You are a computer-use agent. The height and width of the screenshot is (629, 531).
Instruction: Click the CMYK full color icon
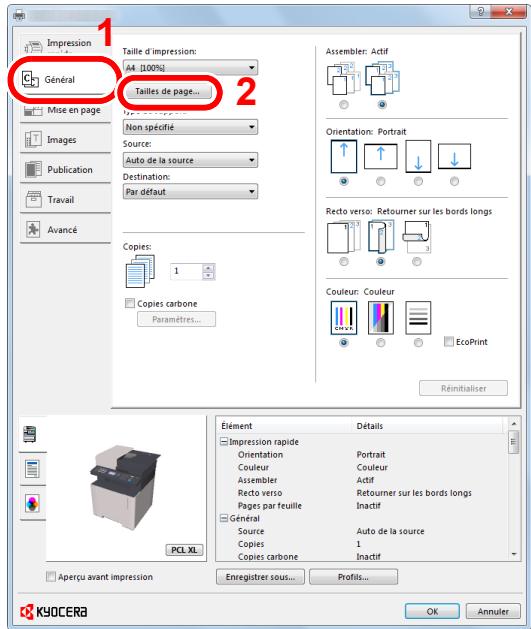click(344, 318)
